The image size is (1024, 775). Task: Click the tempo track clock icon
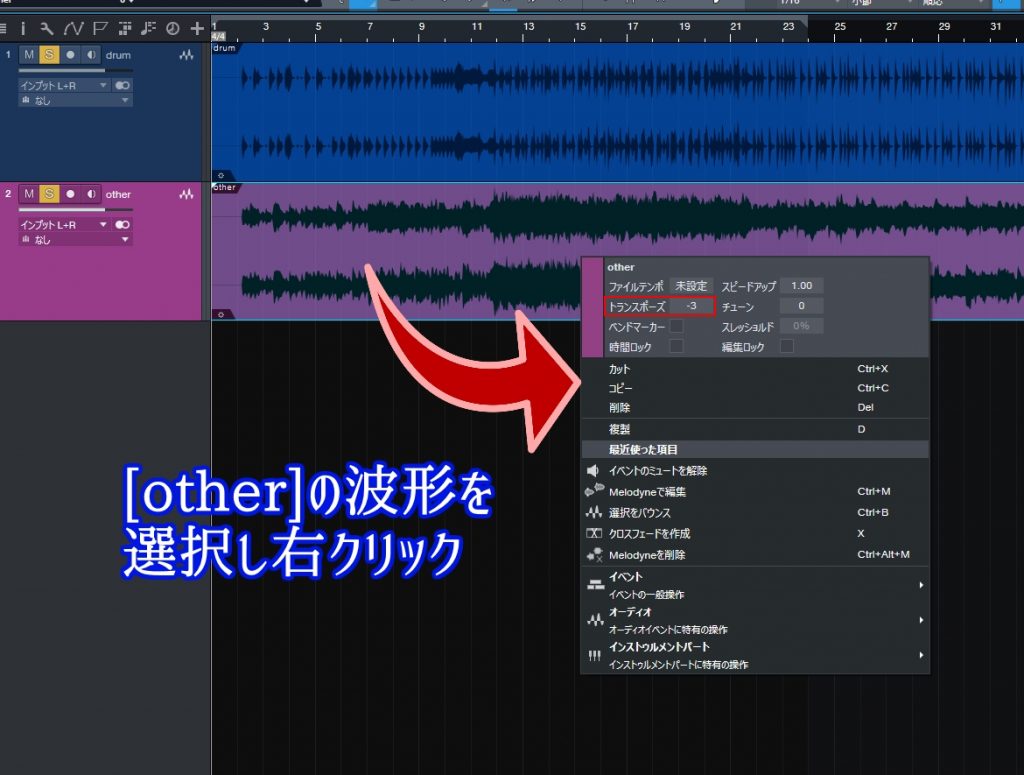[x=172, y=28]
